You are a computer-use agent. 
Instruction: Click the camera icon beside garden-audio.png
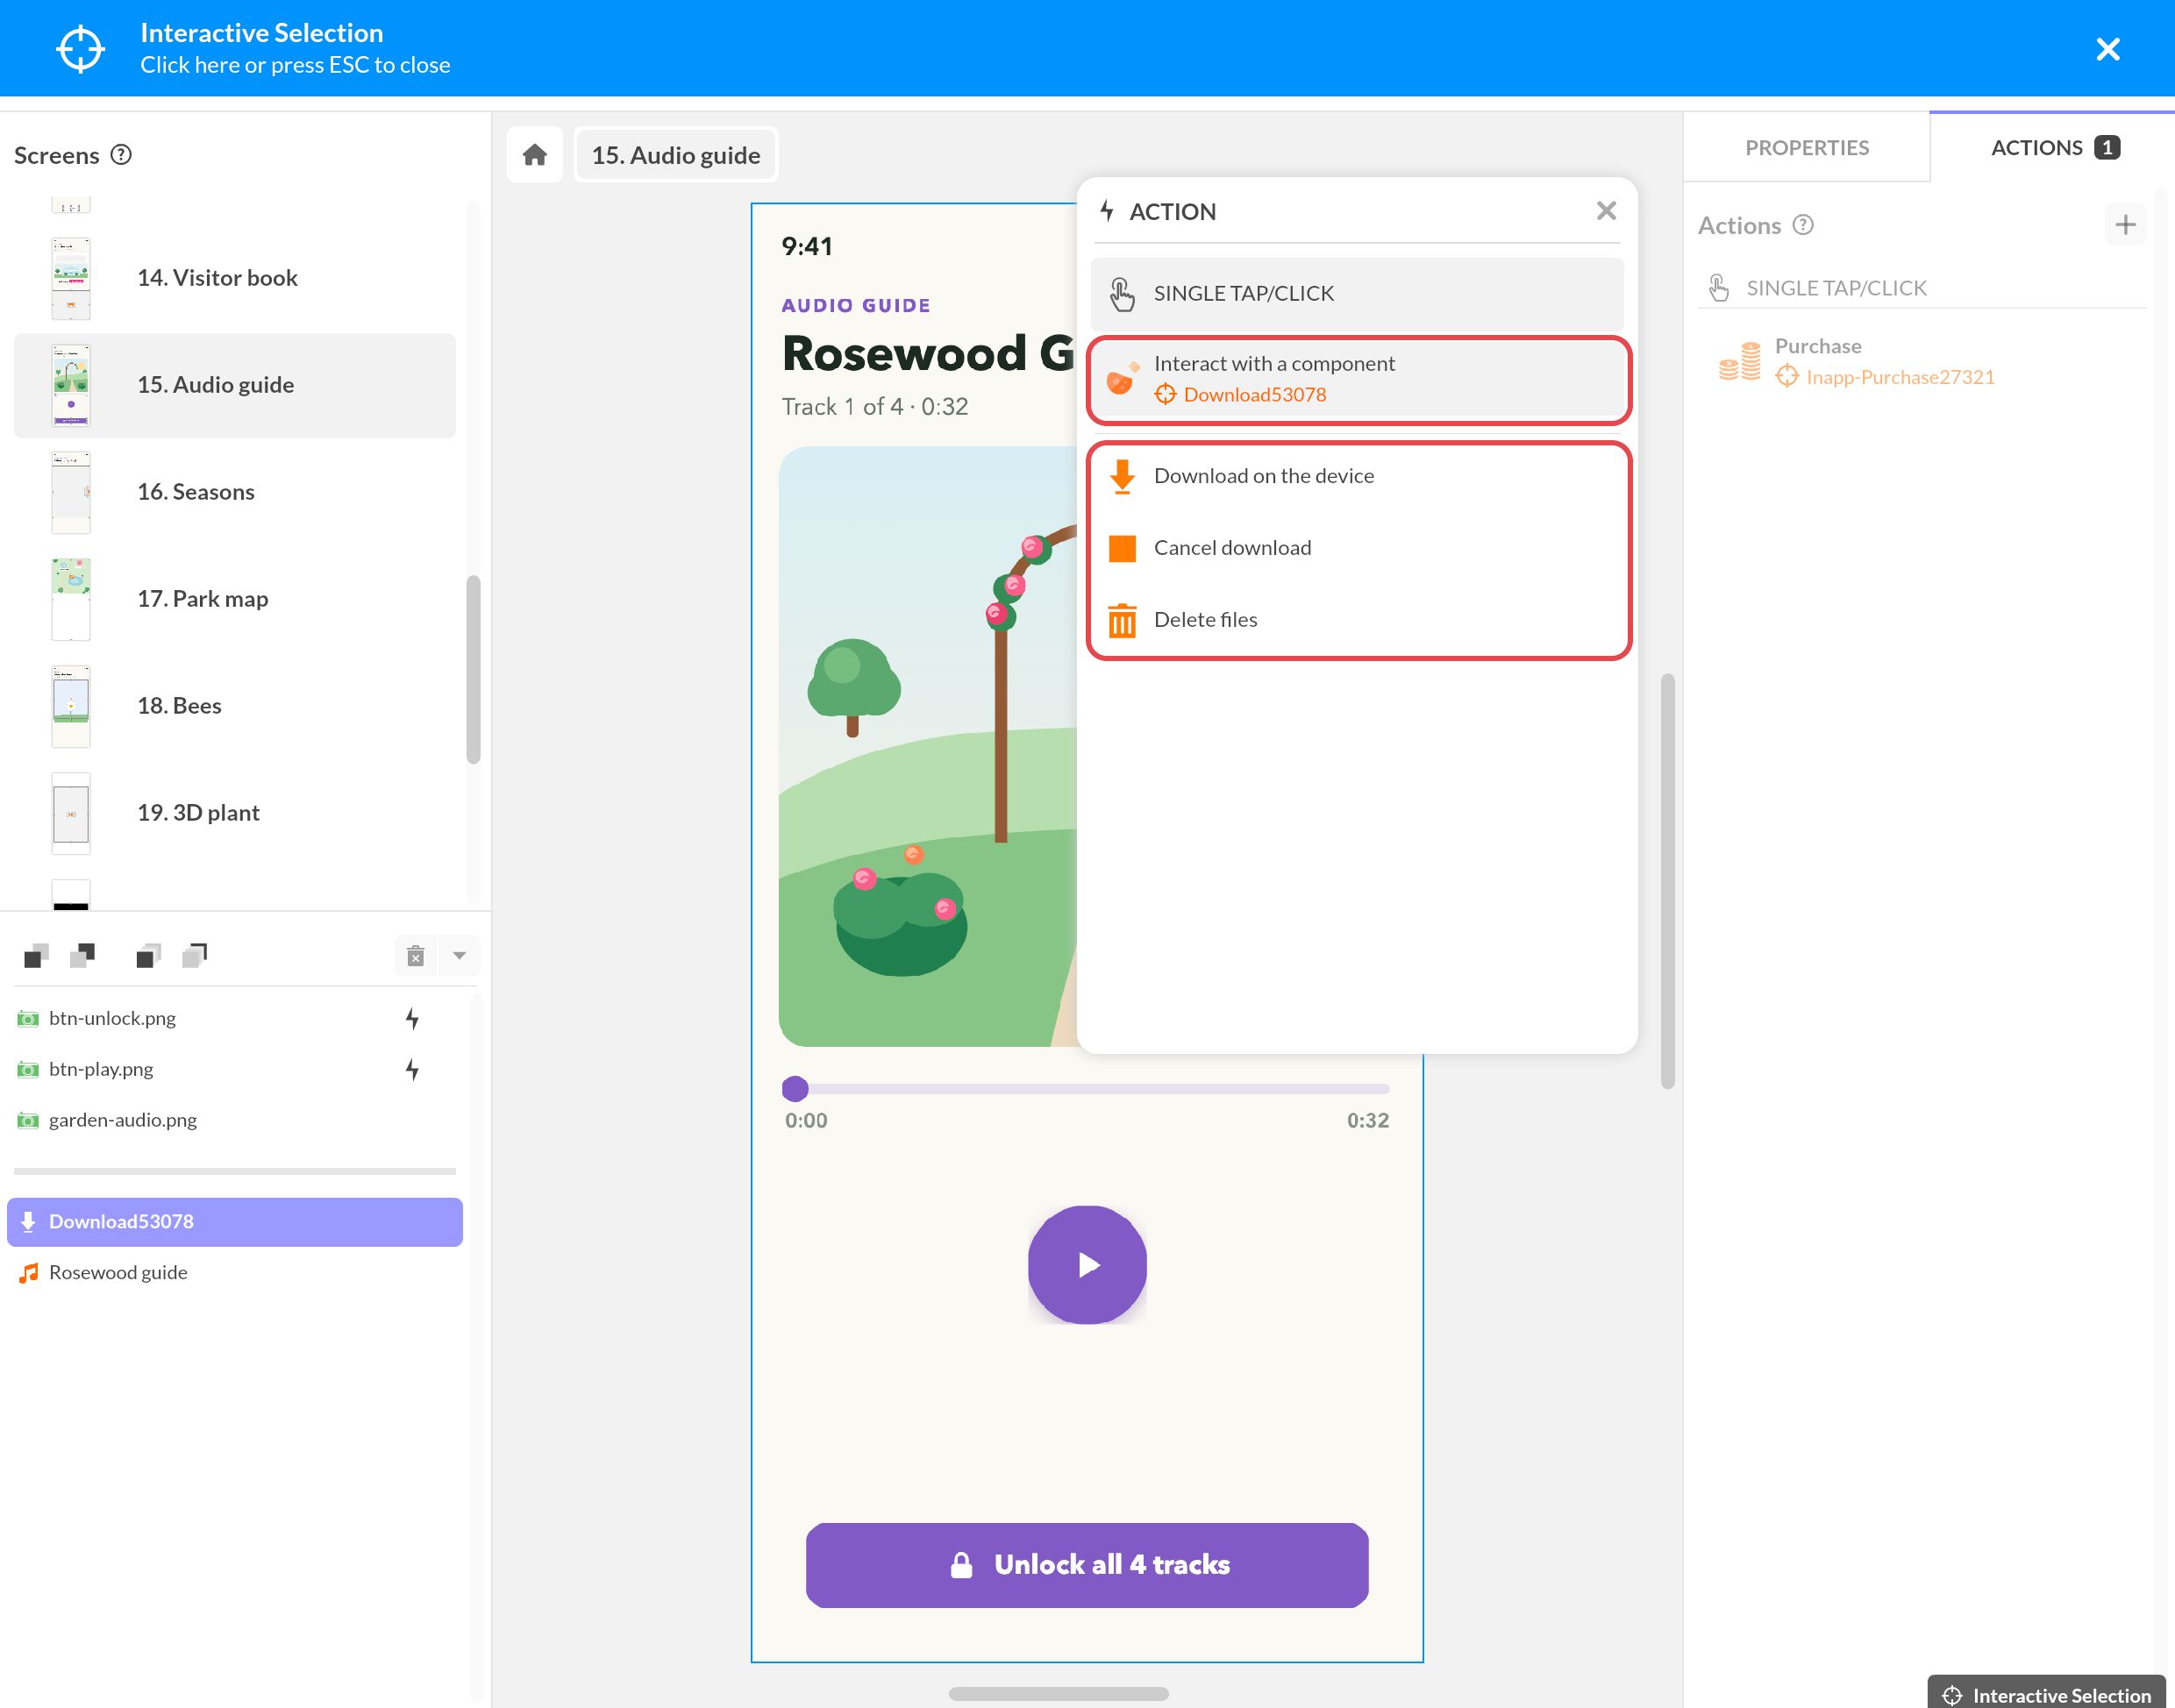point(28,1120)
